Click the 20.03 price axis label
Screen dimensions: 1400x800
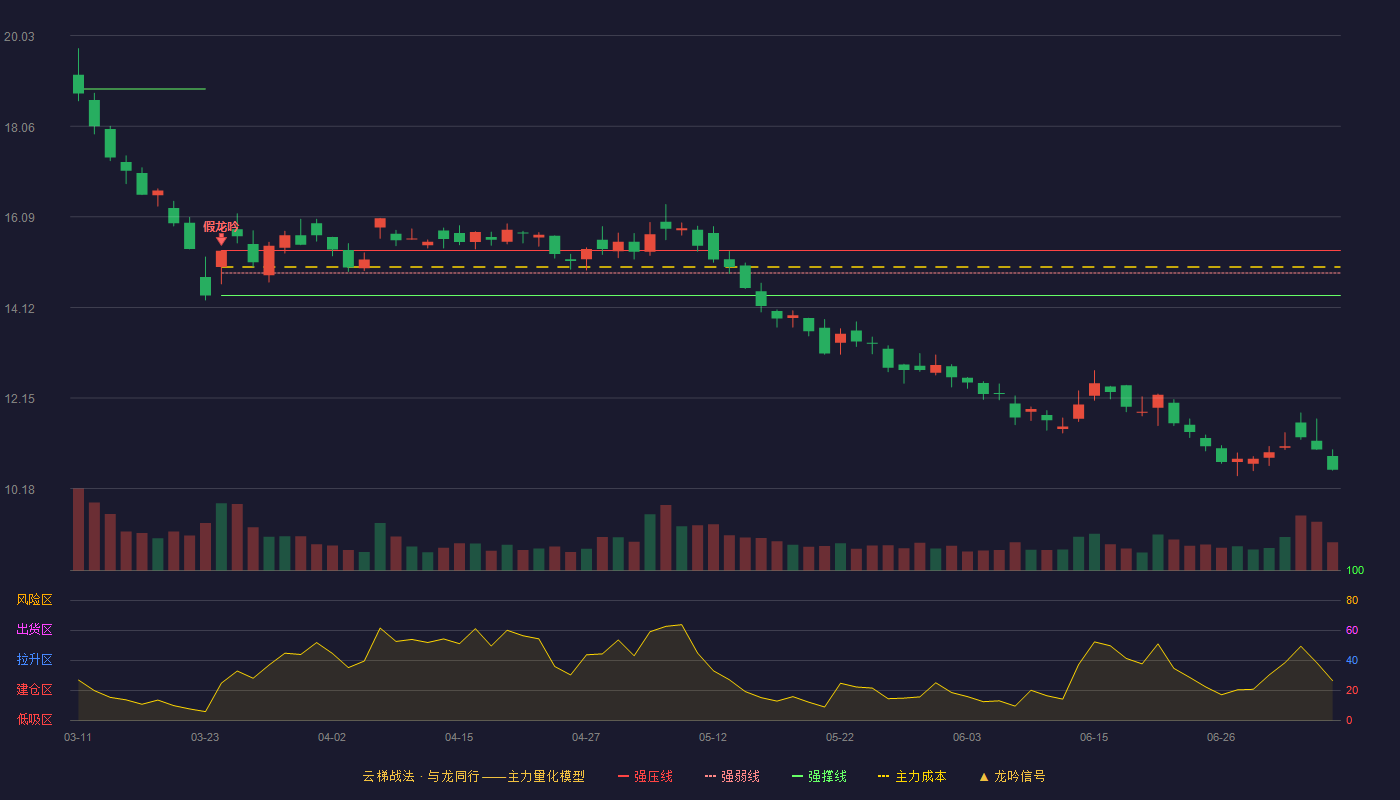tap(19, 37)
